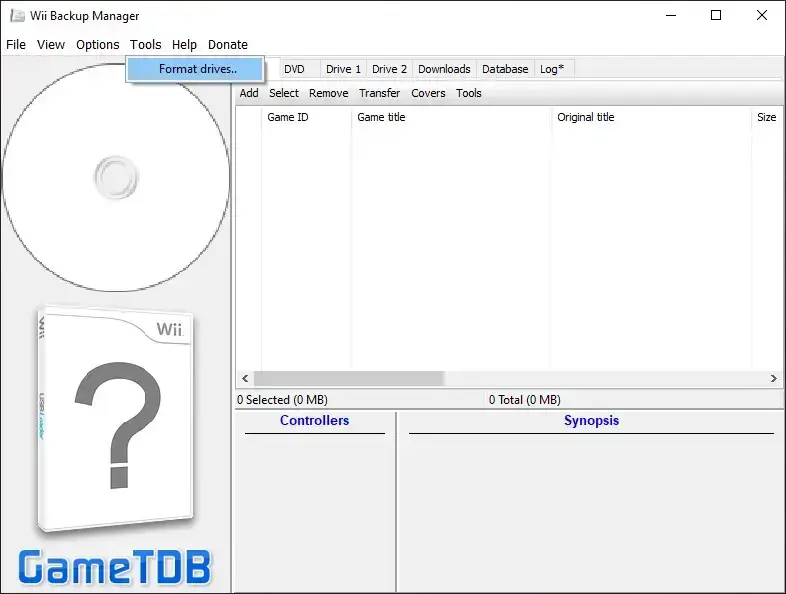The height and width of the screenshot is (594, 786).
Task: Sort by Original title column header
Action: click(x=652, y=117)
